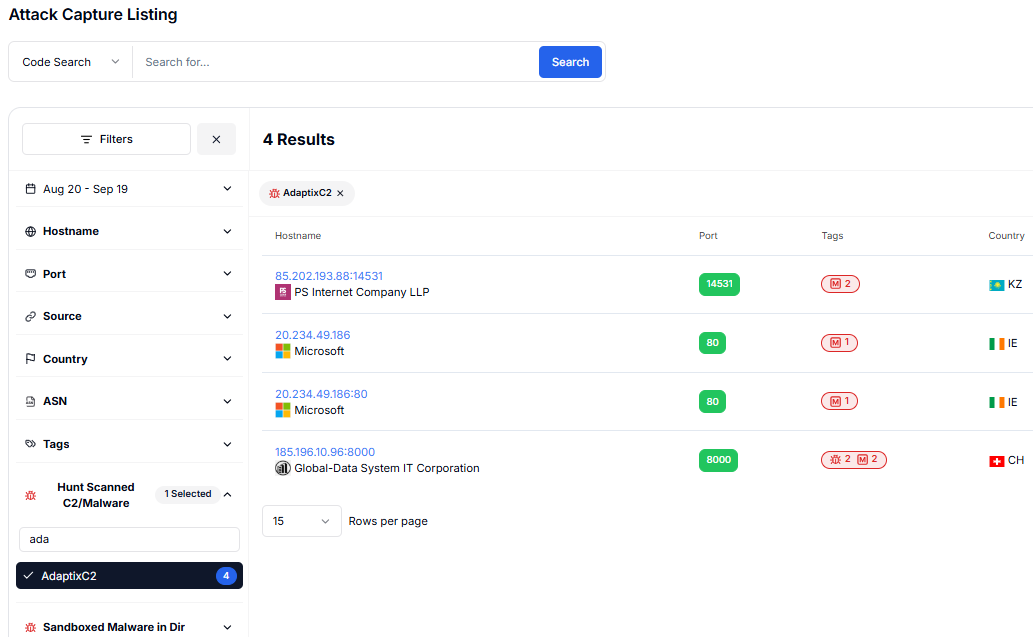Click the green 14531 port badge
1033x637 pixels.
click(719, 284)
